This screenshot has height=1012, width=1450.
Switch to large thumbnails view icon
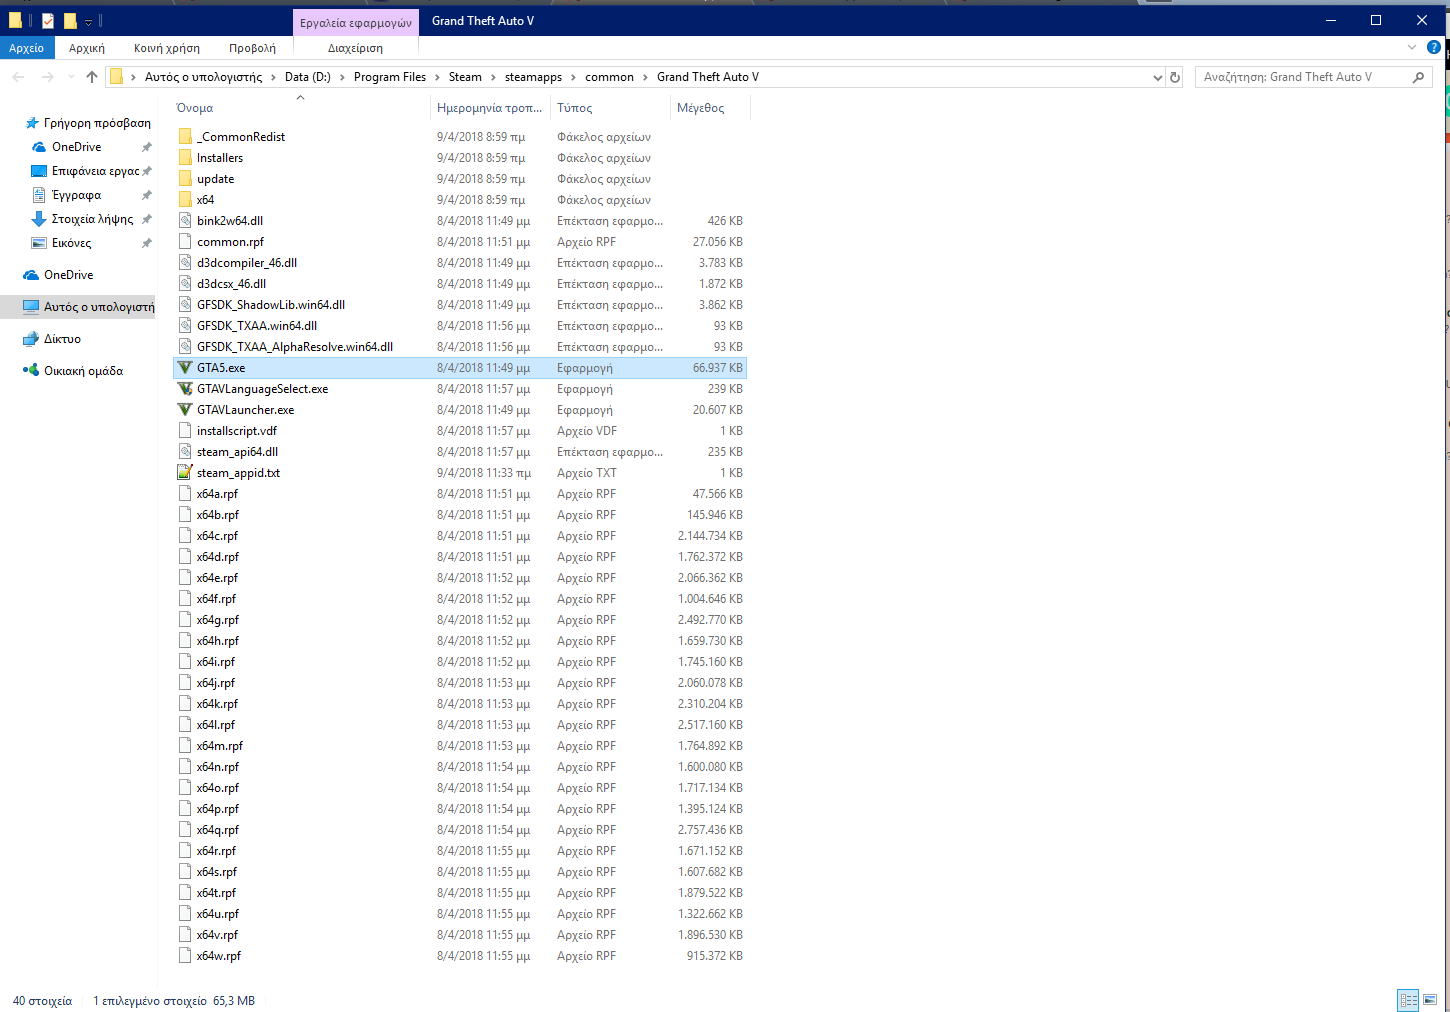[x=1430, y=1000]
